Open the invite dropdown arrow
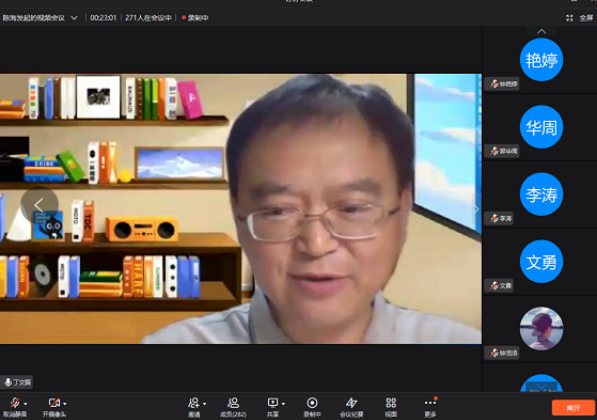Image resolution: width=597 pixels, height=420 pixels. pyautogui.click(x=205, y=404)
